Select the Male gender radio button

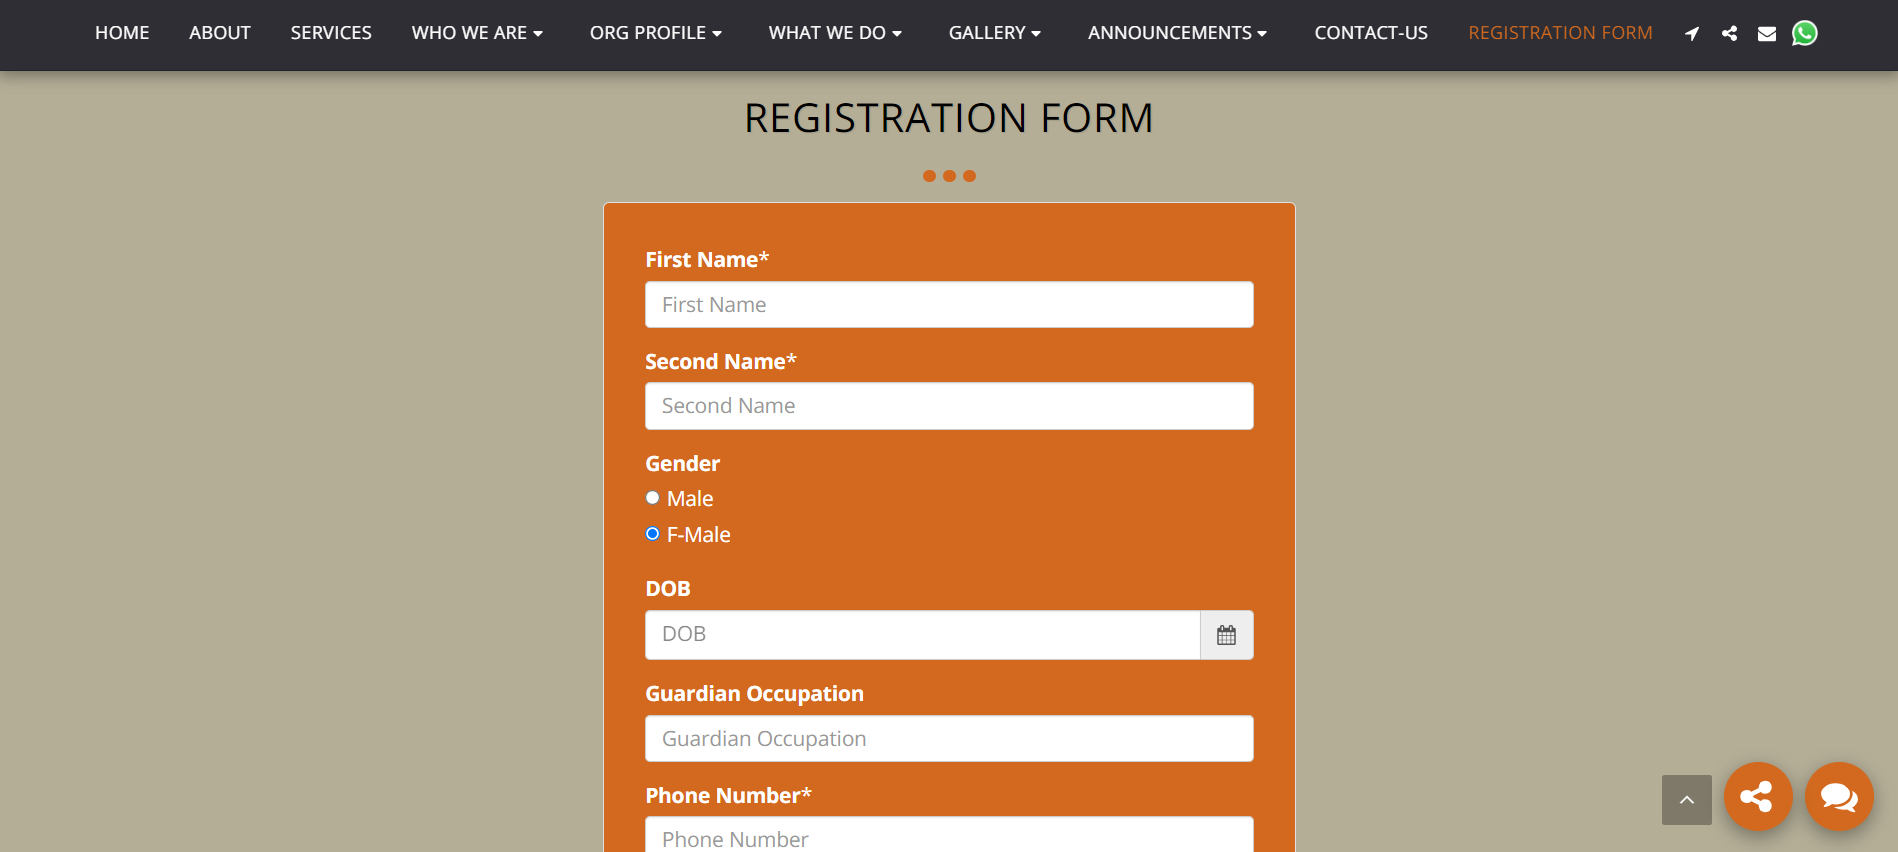653,498
